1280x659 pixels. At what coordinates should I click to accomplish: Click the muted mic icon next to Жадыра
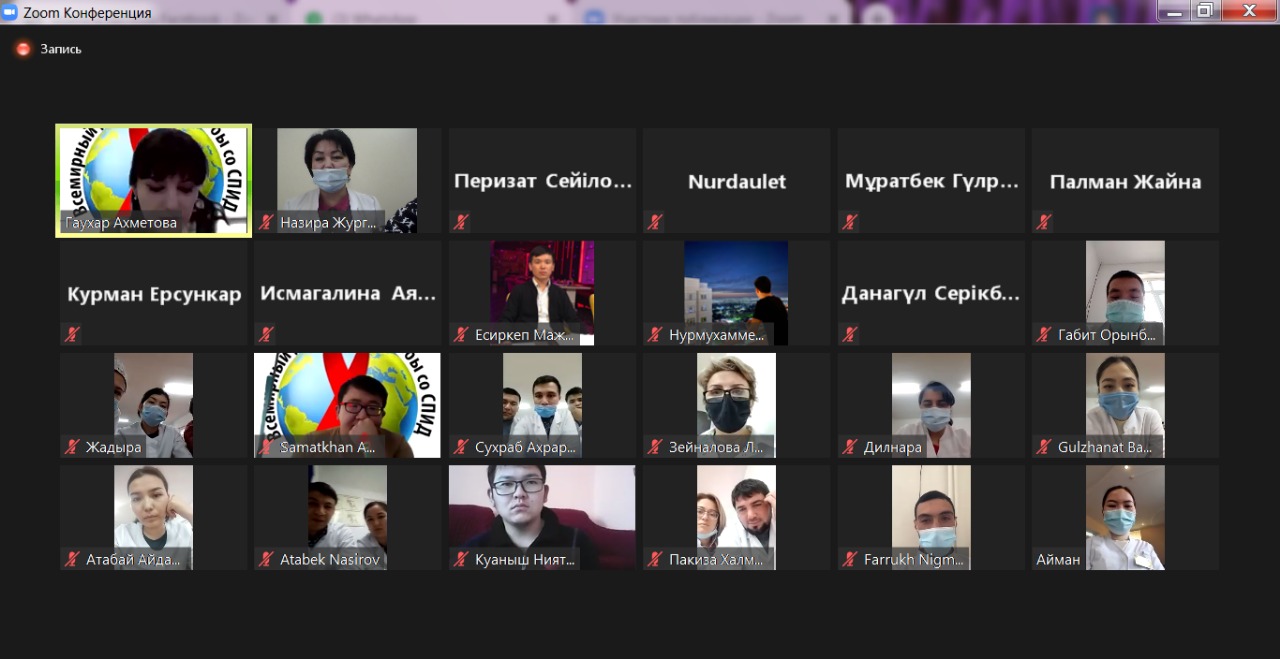pos(72,447)
